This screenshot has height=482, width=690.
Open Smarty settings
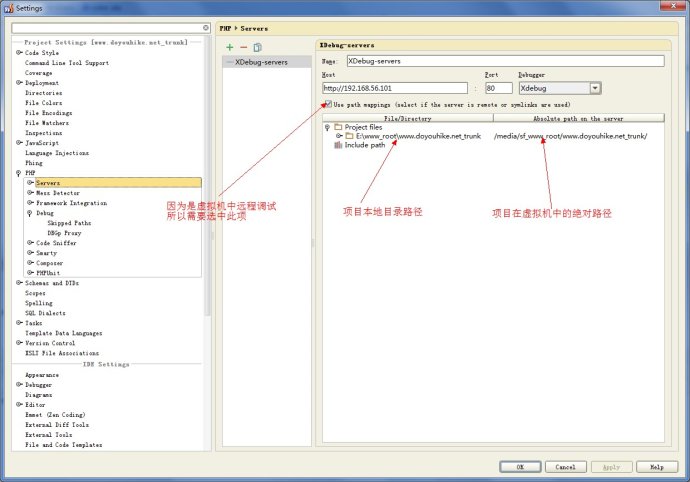point(47,253)
